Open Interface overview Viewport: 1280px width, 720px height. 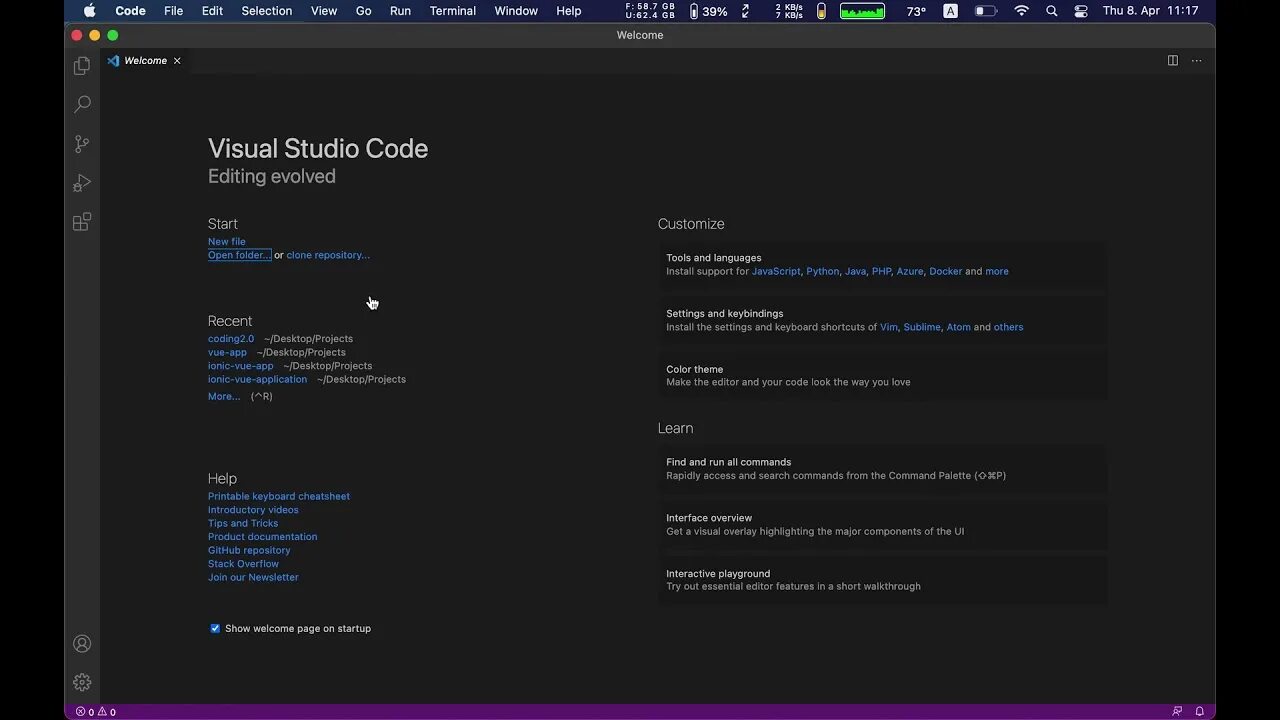882,524
